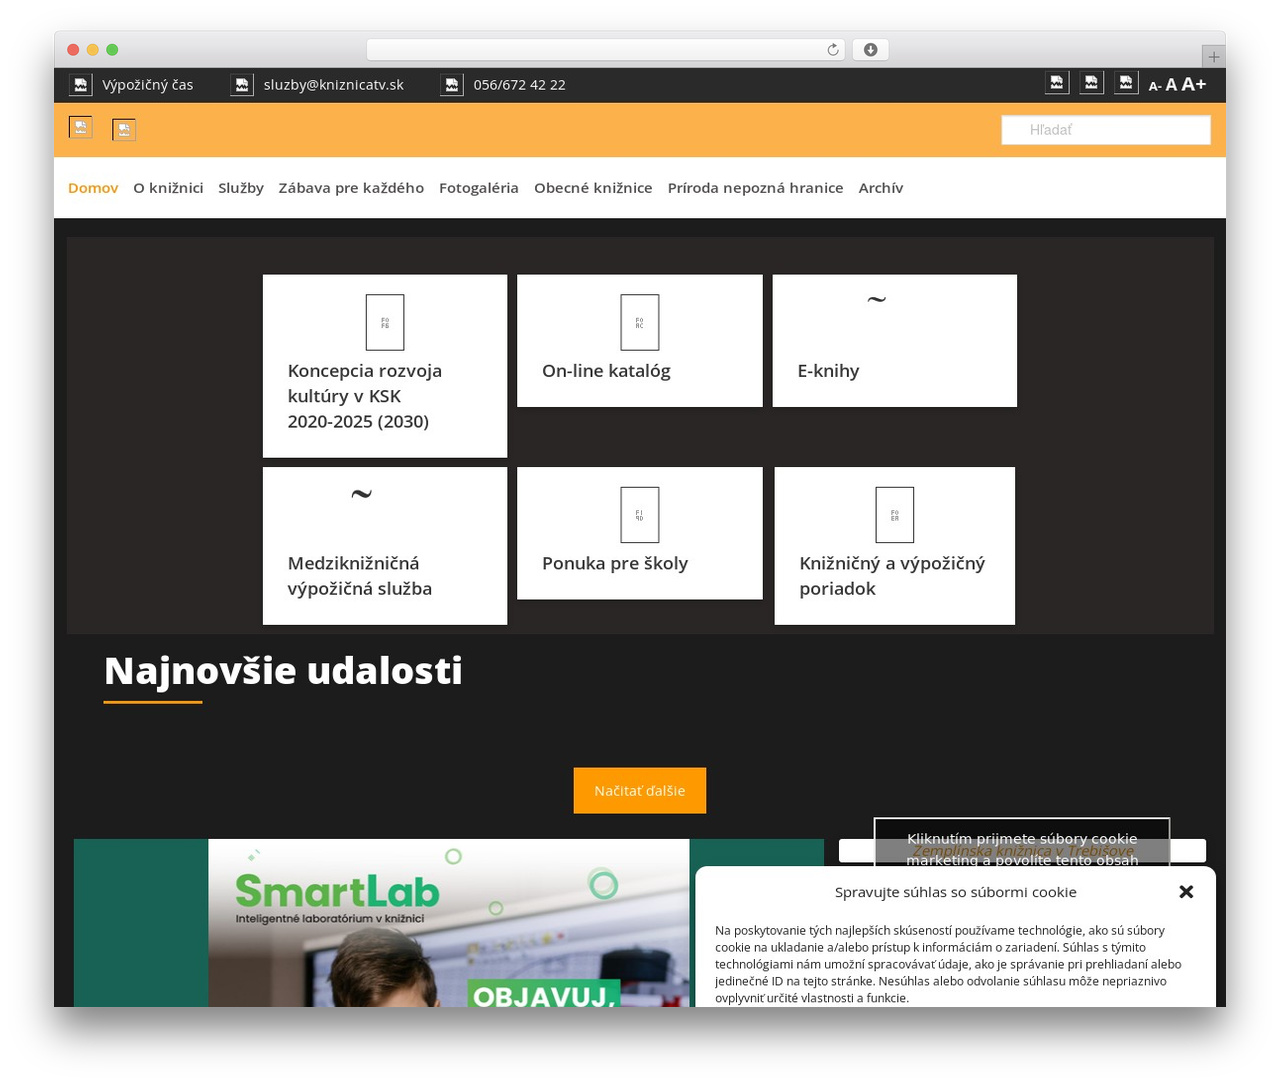Open the SmartLab banner image

point(449,923)
